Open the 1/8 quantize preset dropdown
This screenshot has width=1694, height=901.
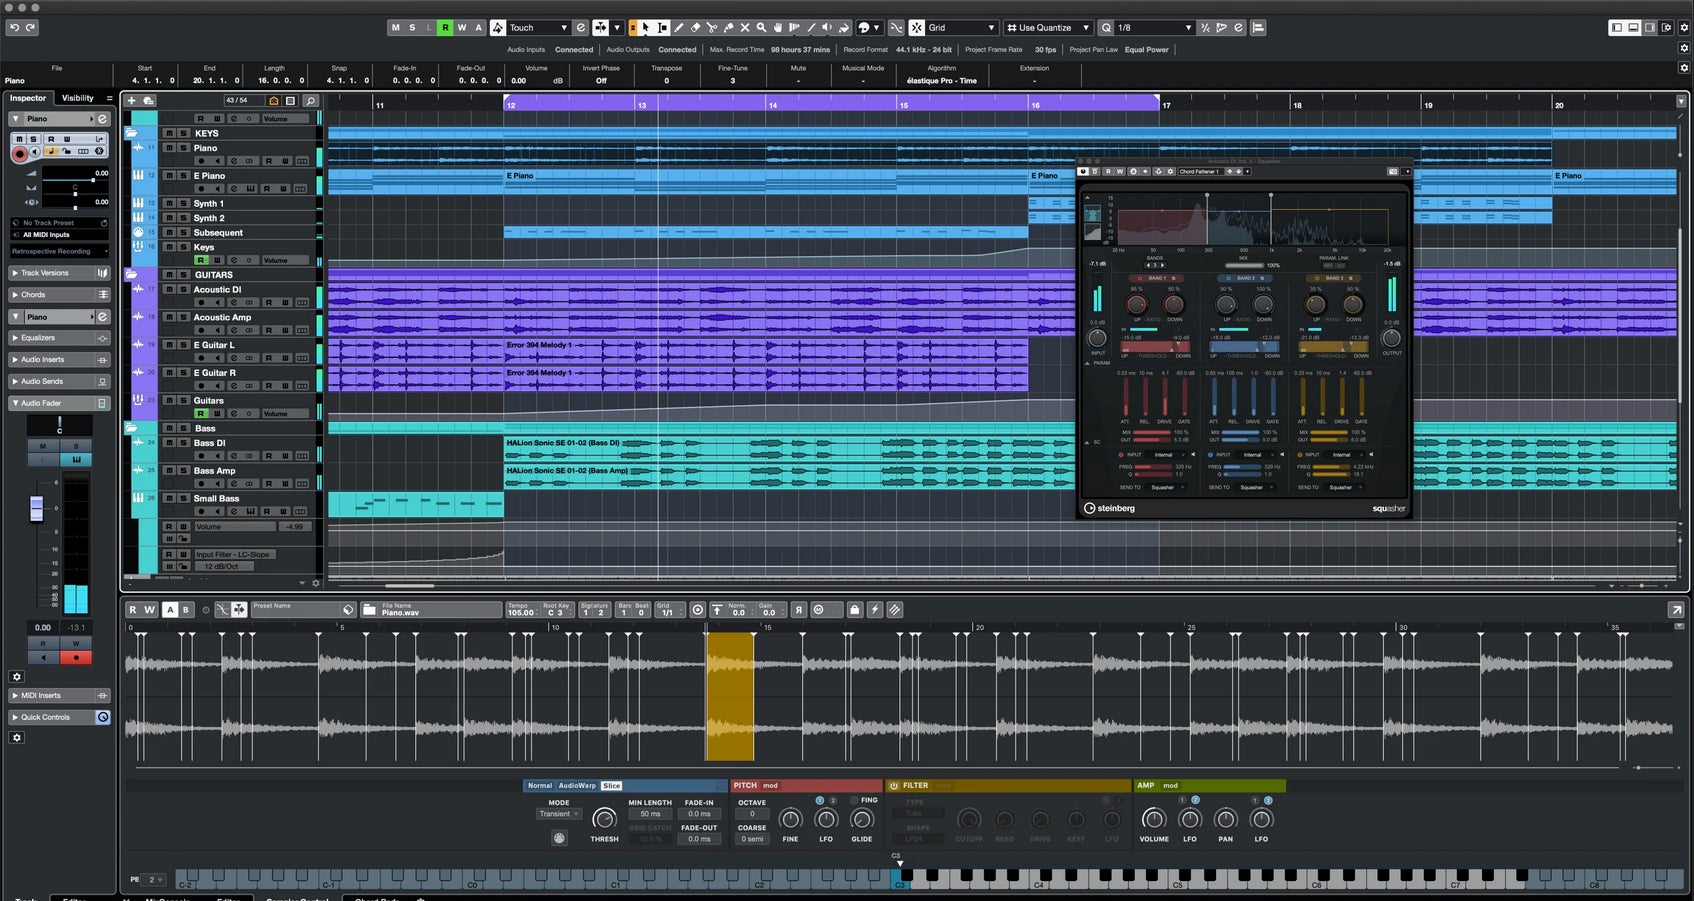pyautogui.click(x=1153, y=28)
